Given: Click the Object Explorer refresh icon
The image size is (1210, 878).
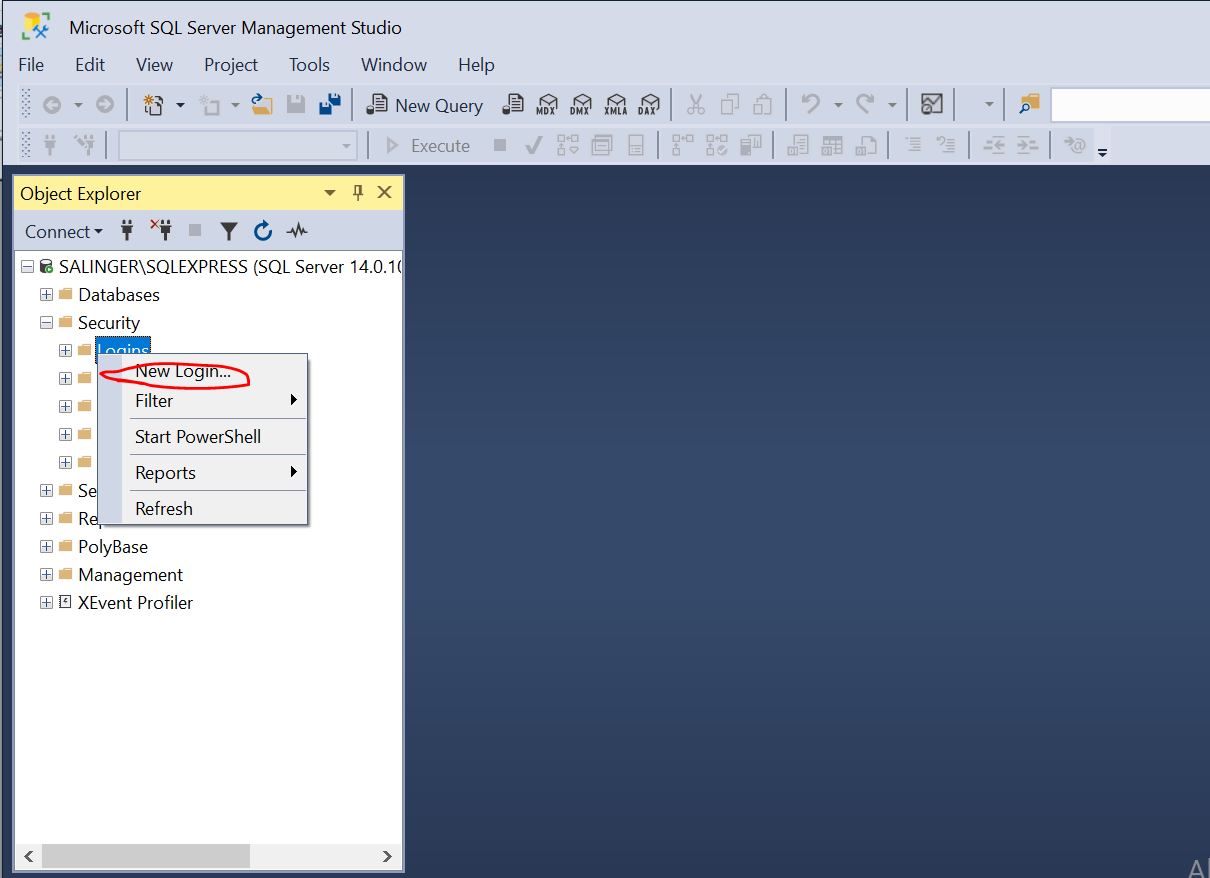Looking at the screenshot, I should (263, 231).
